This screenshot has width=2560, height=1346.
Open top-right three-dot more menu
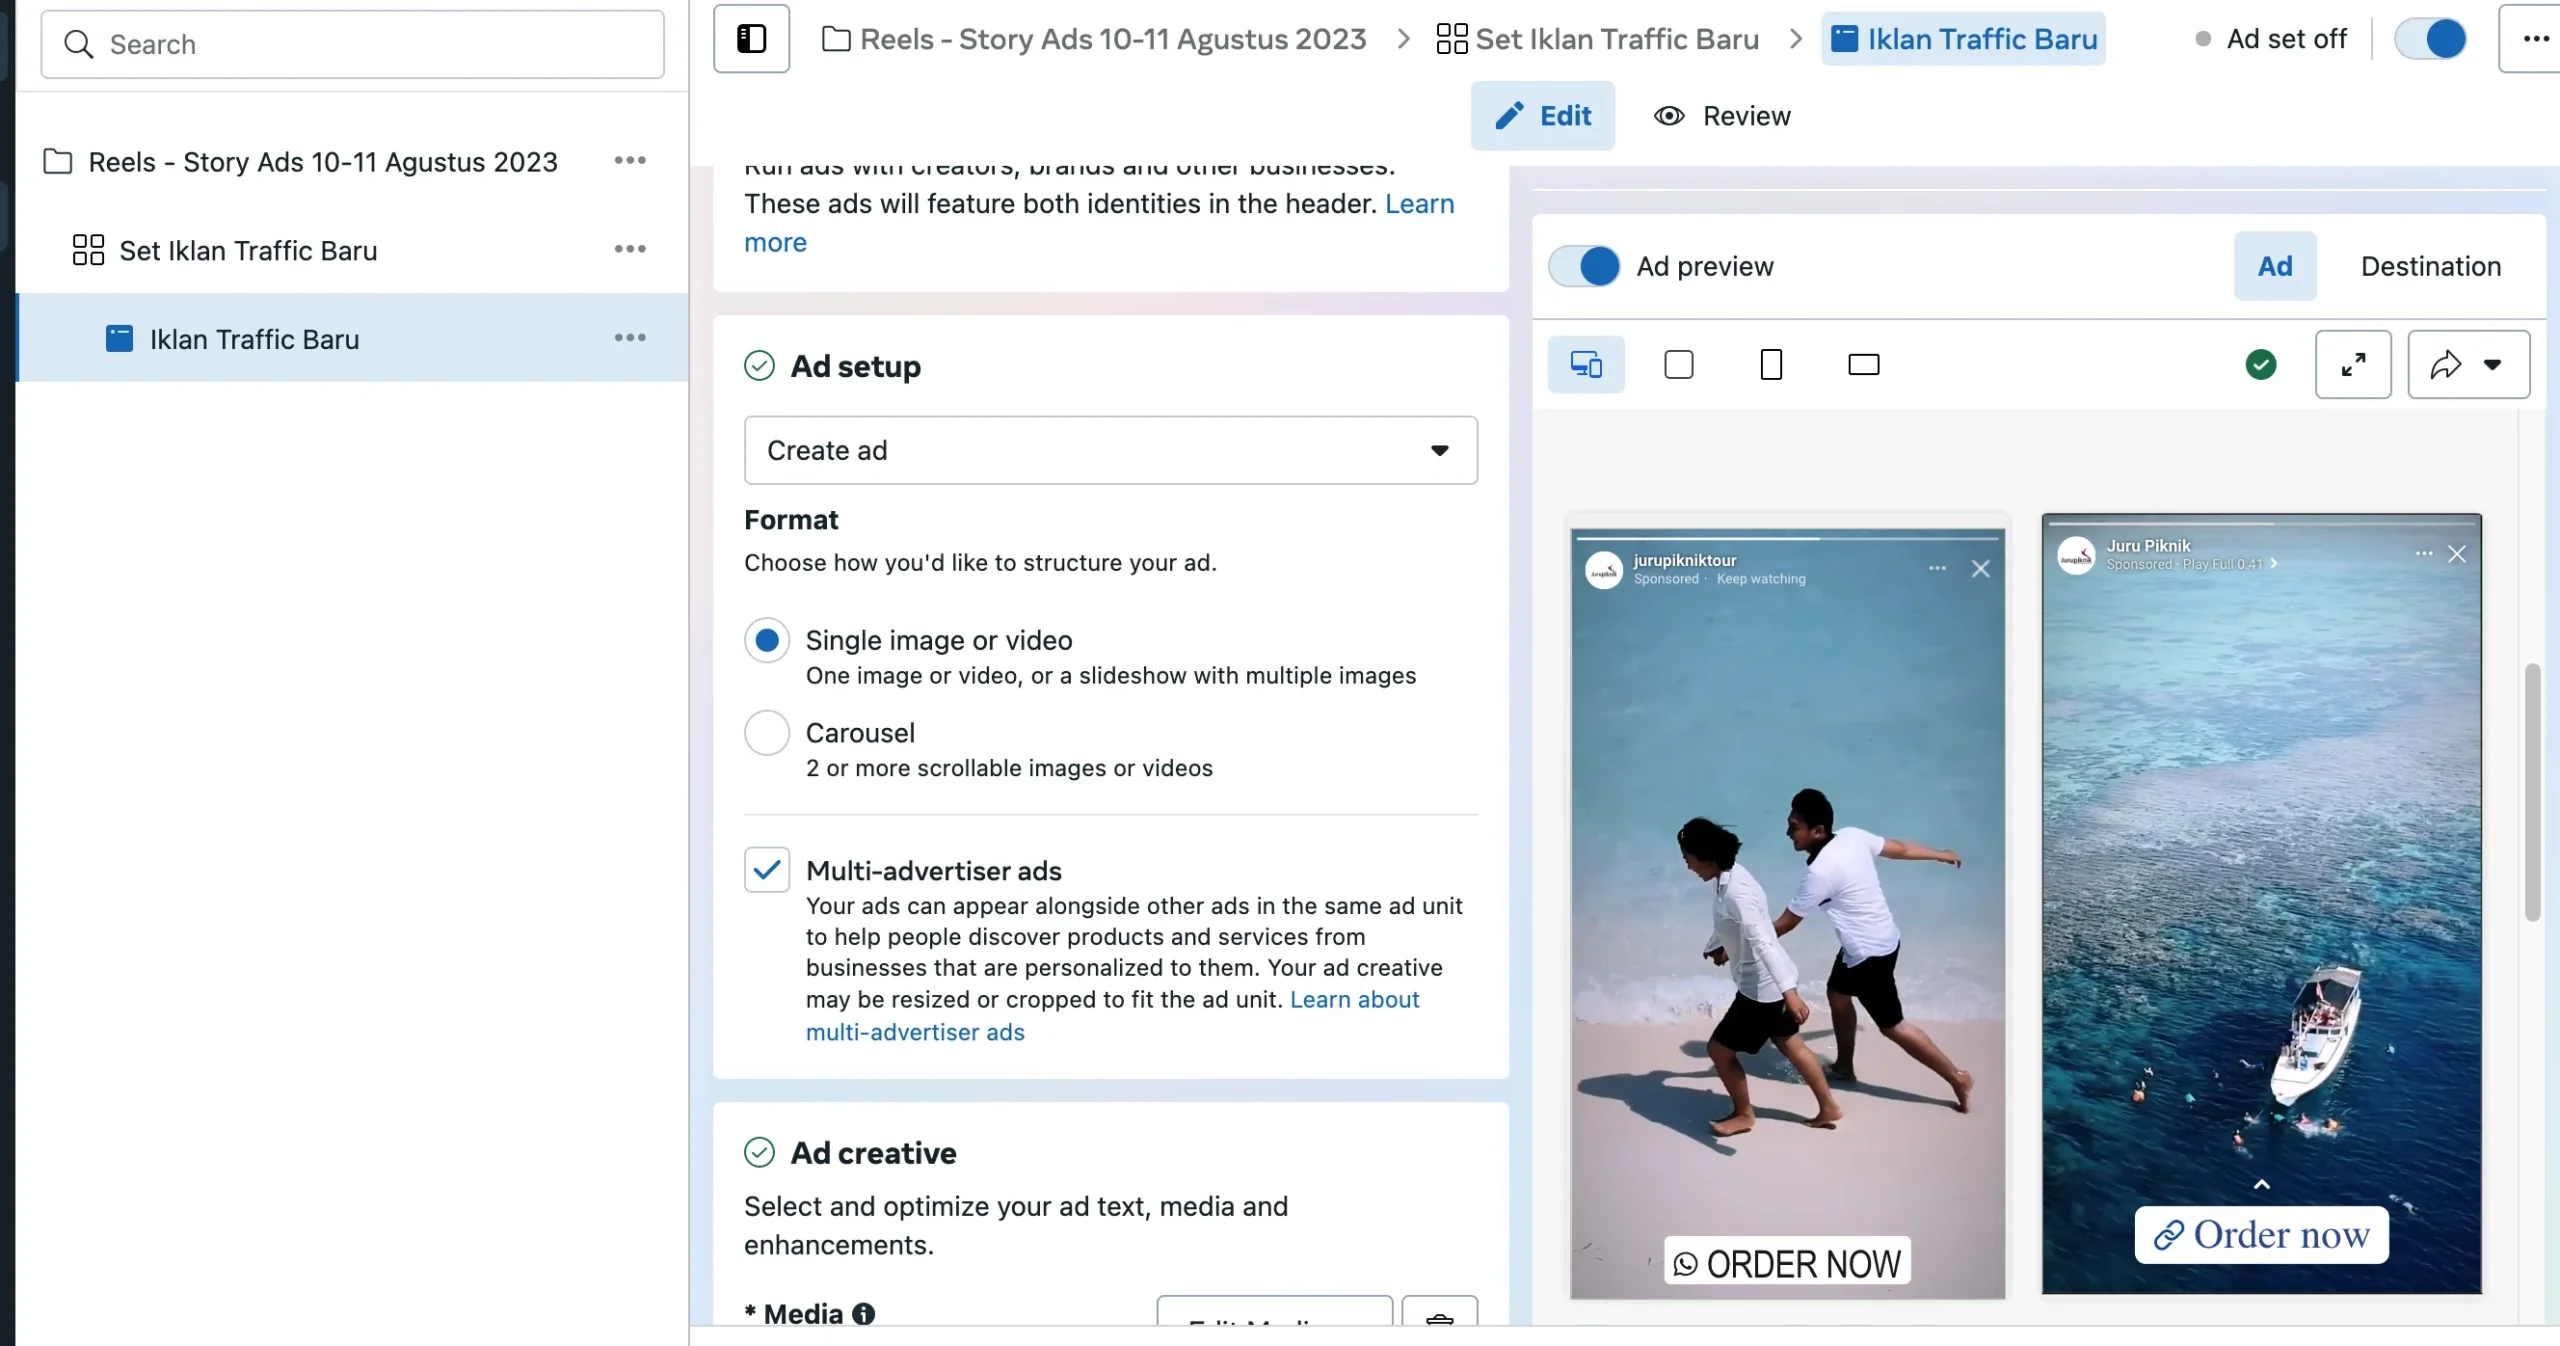pos(2535,39)
